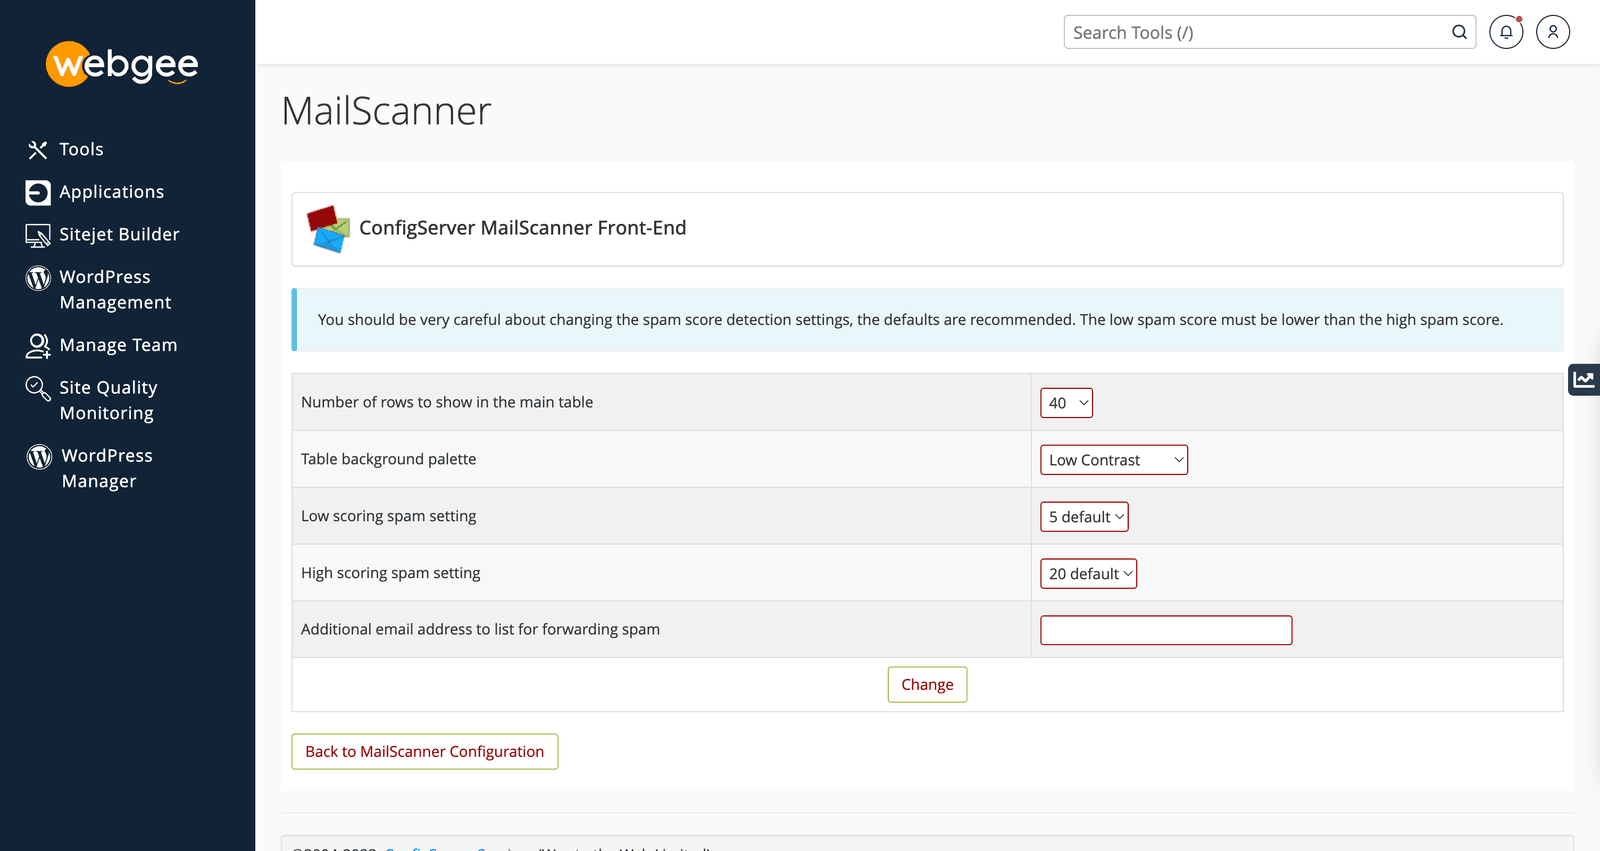This screenshot has width=1600, height=851.
Task: Open the user account menu icon
Action: [1553, 32]
